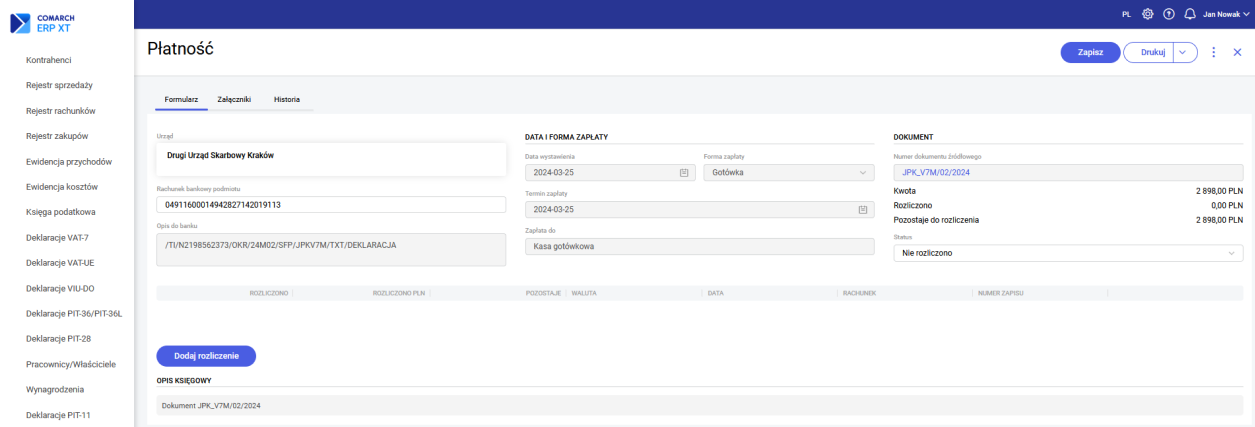Open Deklaracje VAT-7 in sidebar
Image resolution: width=1255 pixels, height=427 pixels.
58,237
